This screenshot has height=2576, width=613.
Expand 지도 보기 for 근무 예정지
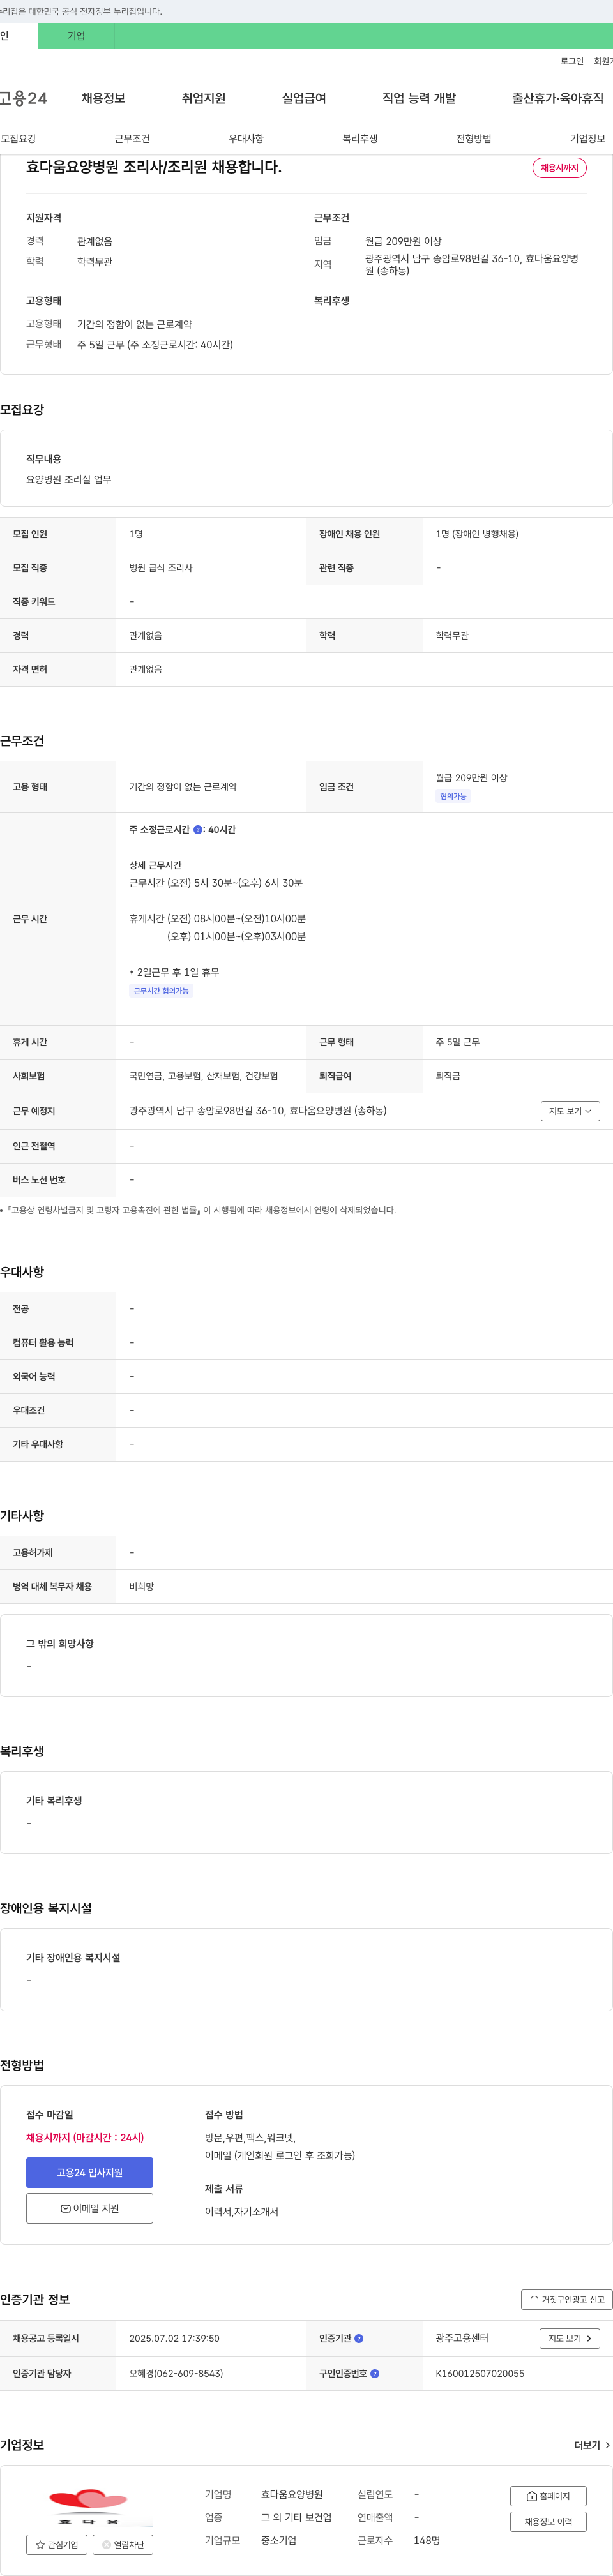pyautogui.click(x=570, y=1111)
